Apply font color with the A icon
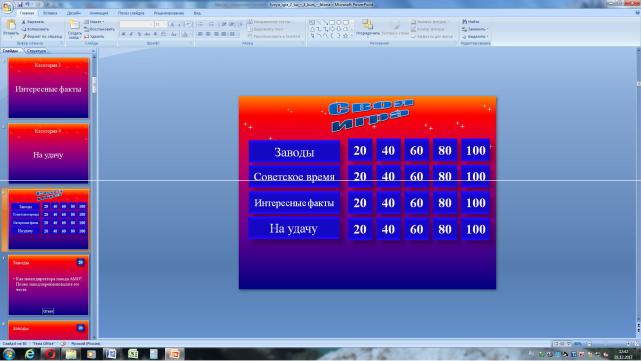Viewport: 641px width, 361px height. coord(185,34)
